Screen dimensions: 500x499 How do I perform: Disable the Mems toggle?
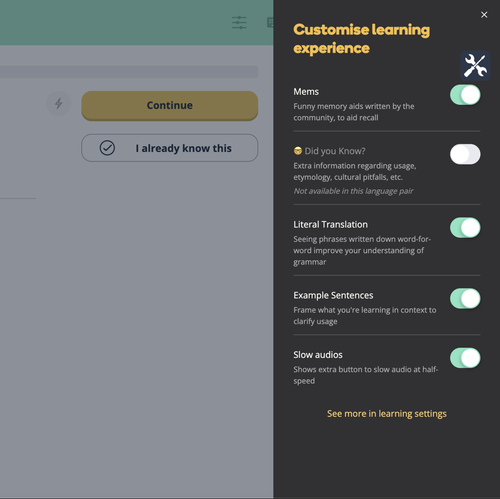(465, 95)
